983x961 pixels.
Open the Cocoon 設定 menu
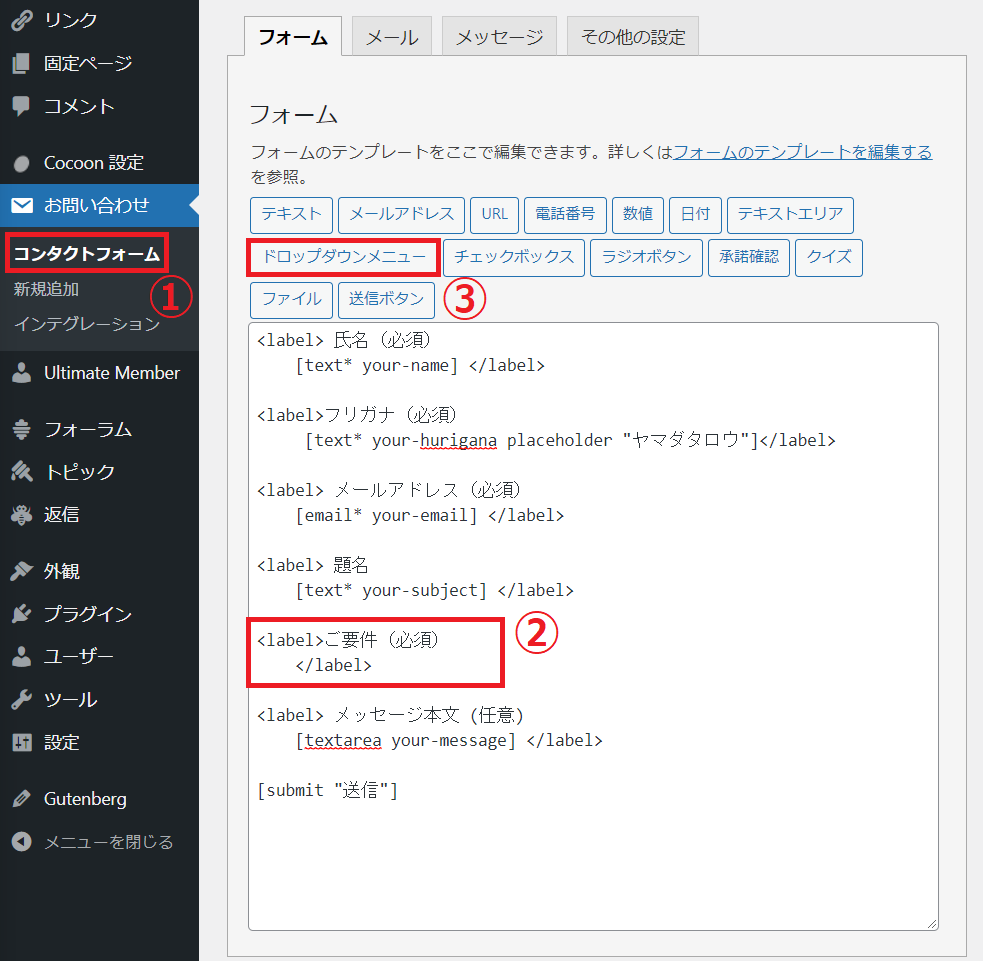(x=99, y=163)
